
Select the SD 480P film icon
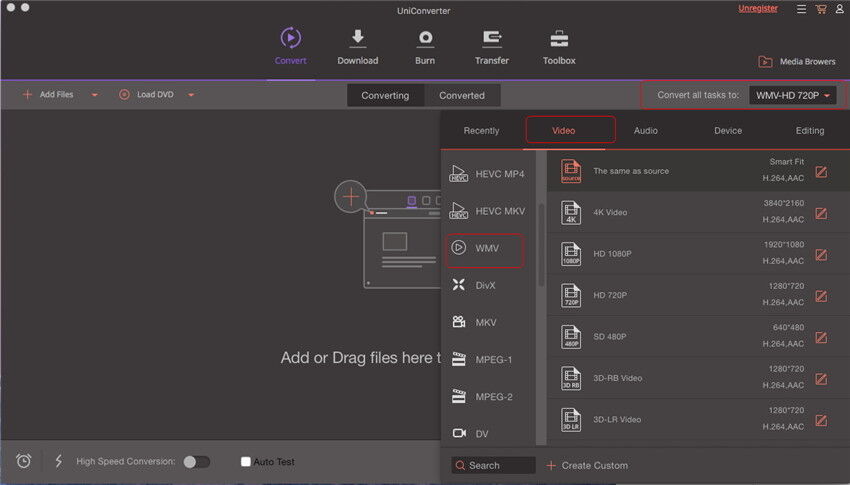571,337
